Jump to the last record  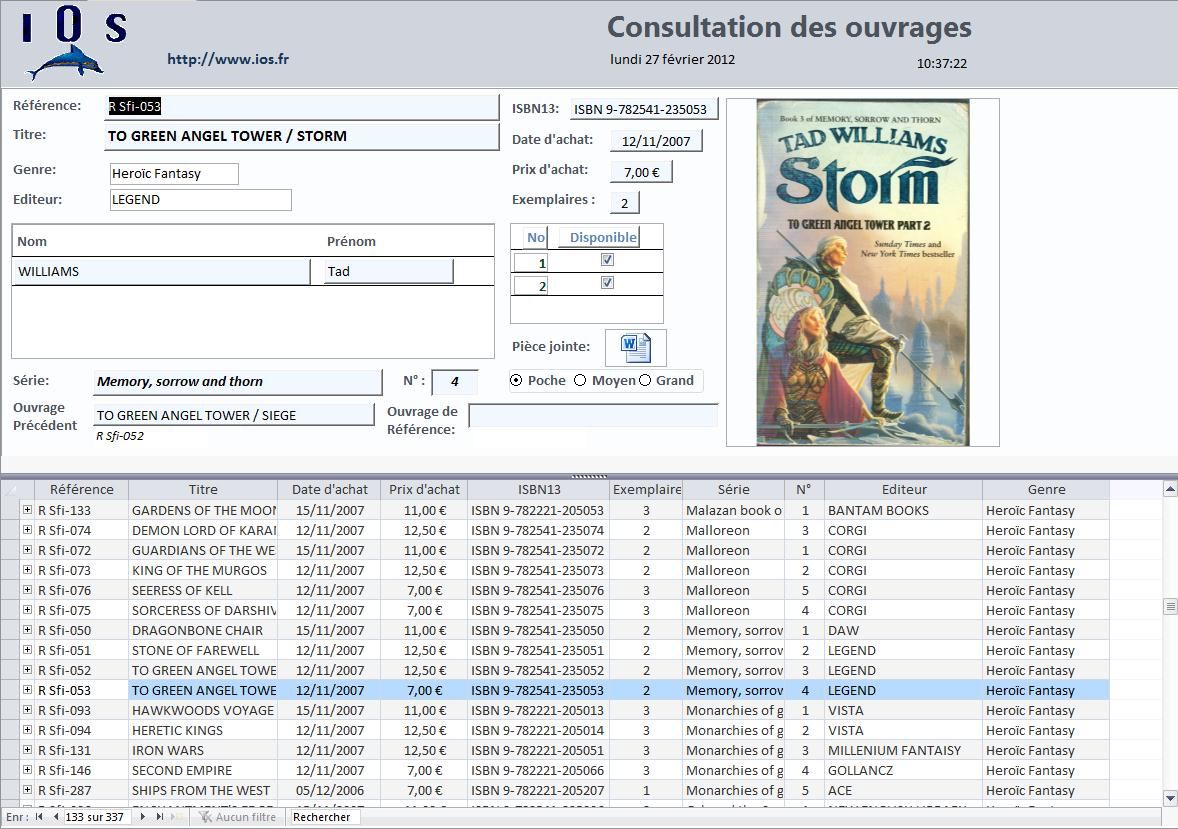(159, 817)
